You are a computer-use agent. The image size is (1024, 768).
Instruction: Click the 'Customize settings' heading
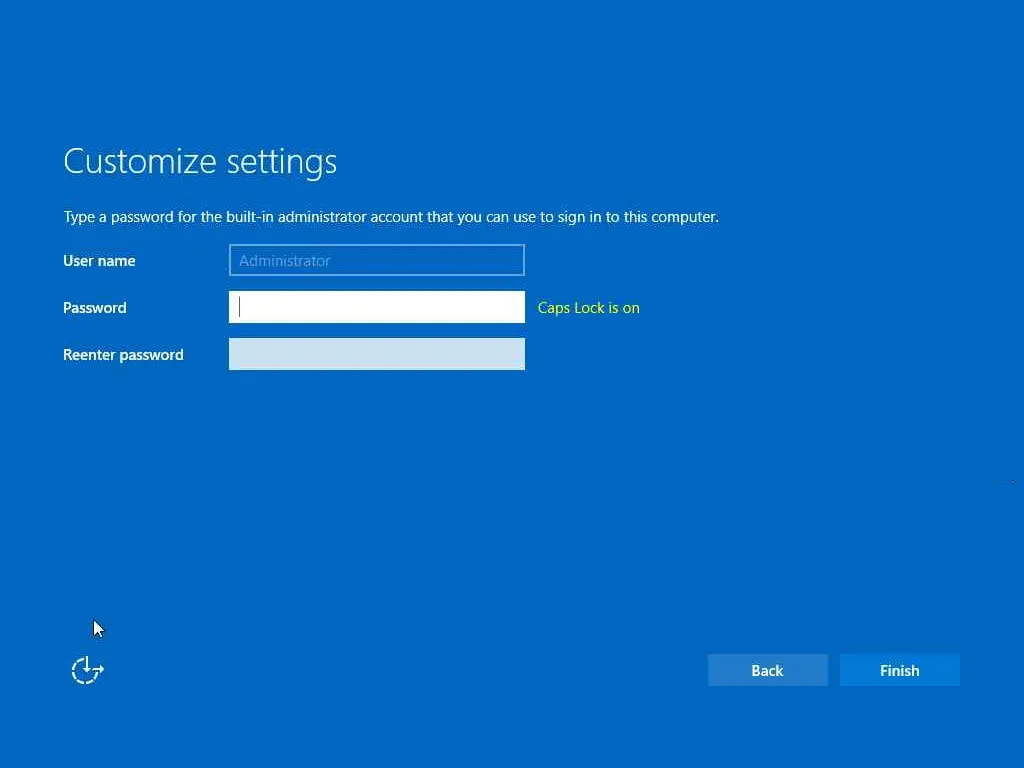click(x=200, y=161)
